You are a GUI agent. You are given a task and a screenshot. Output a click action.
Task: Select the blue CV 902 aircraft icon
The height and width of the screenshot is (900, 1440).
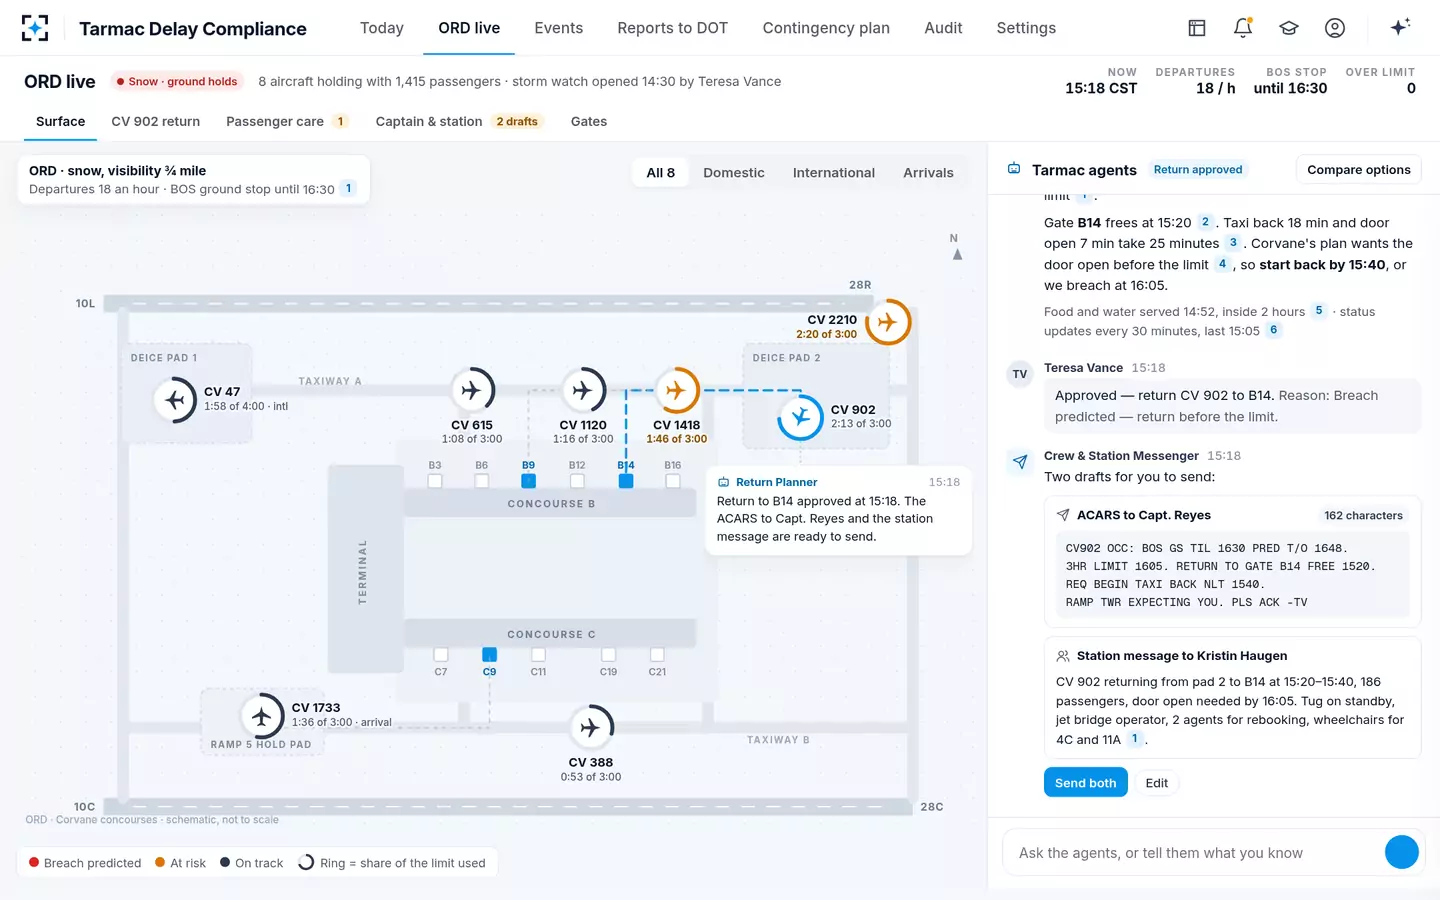coord(800,417)
